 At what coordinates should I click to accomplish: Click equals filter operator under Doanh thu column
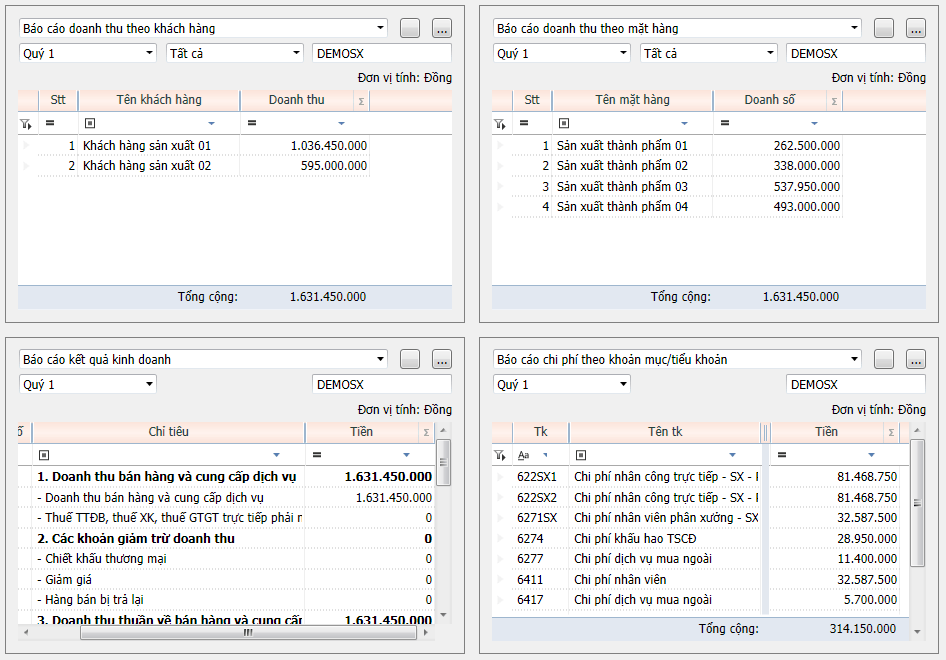[x=252, y=123]
